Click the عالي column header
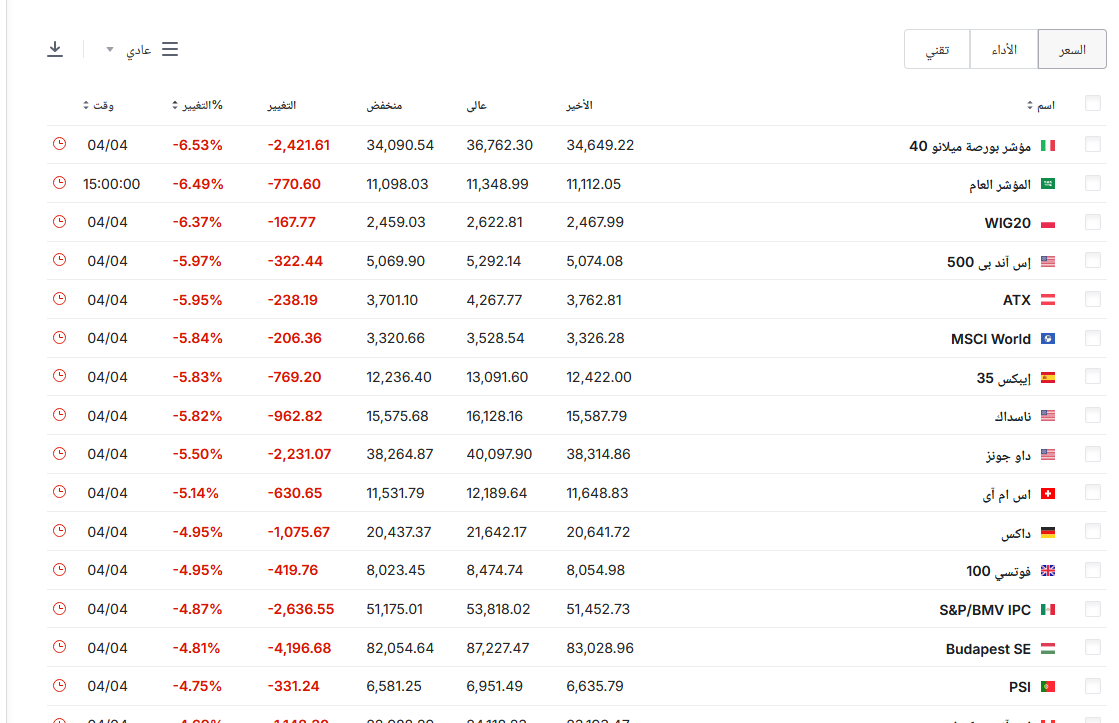This screenshot has width=1119, height=723. [477, 106]
